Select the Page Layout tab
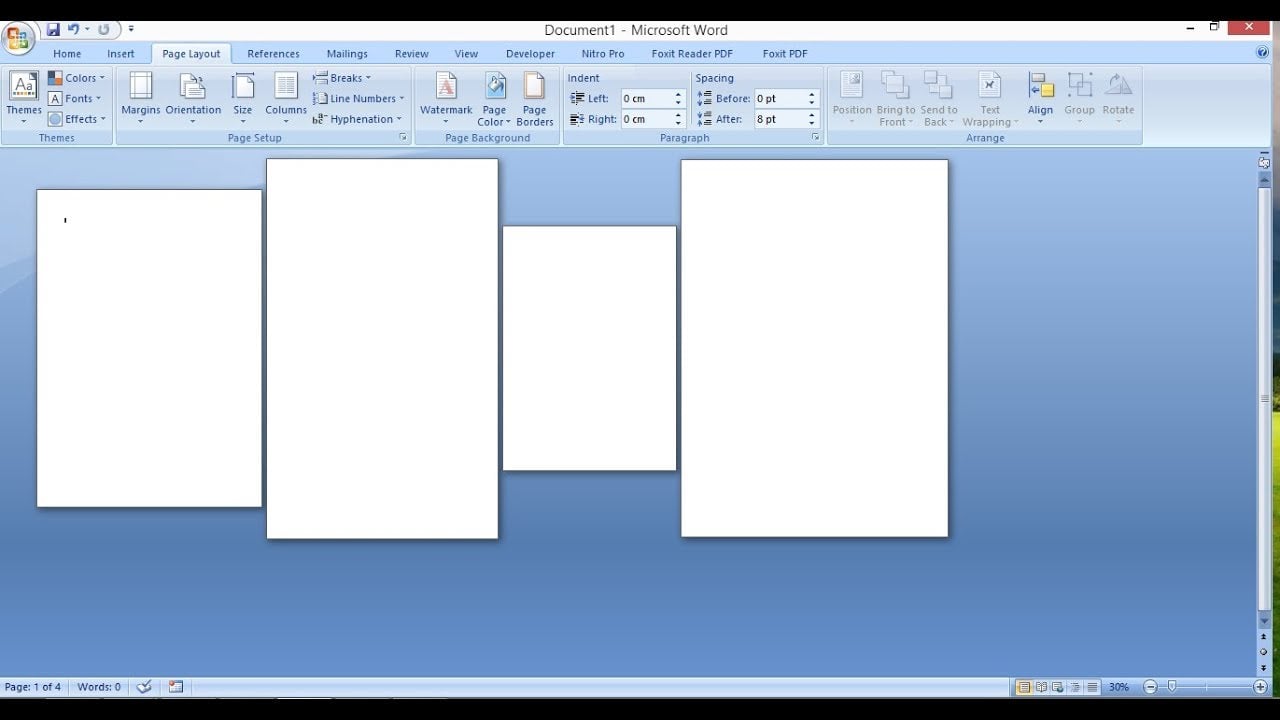Screen dimensions: 1280x720 point(191,54)
